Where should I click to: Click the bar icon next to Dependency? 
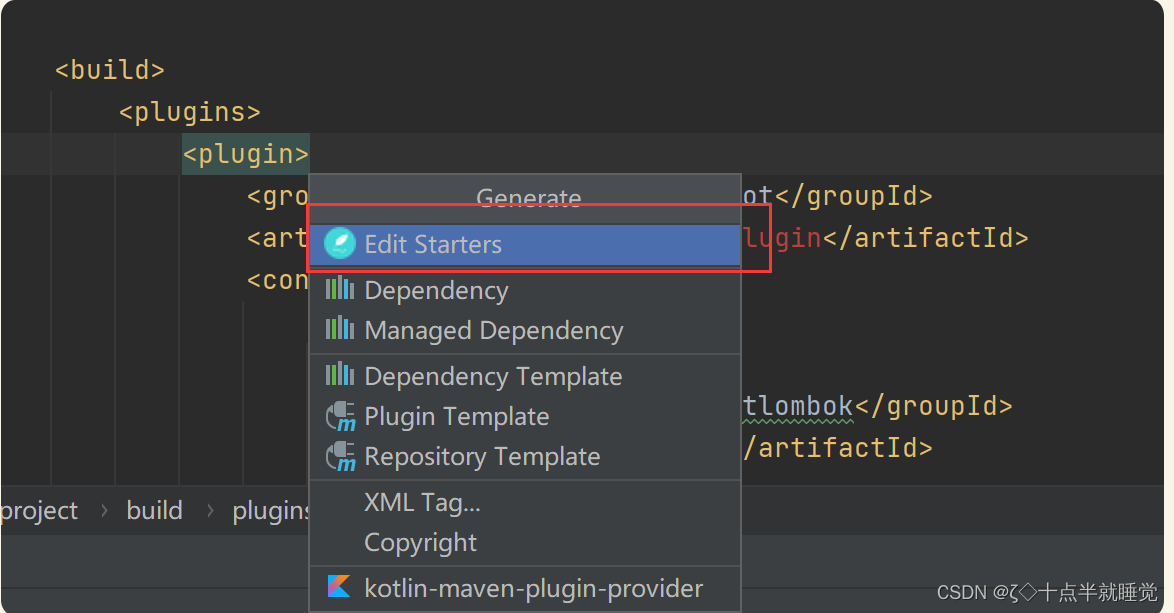(x=340, y=287)
